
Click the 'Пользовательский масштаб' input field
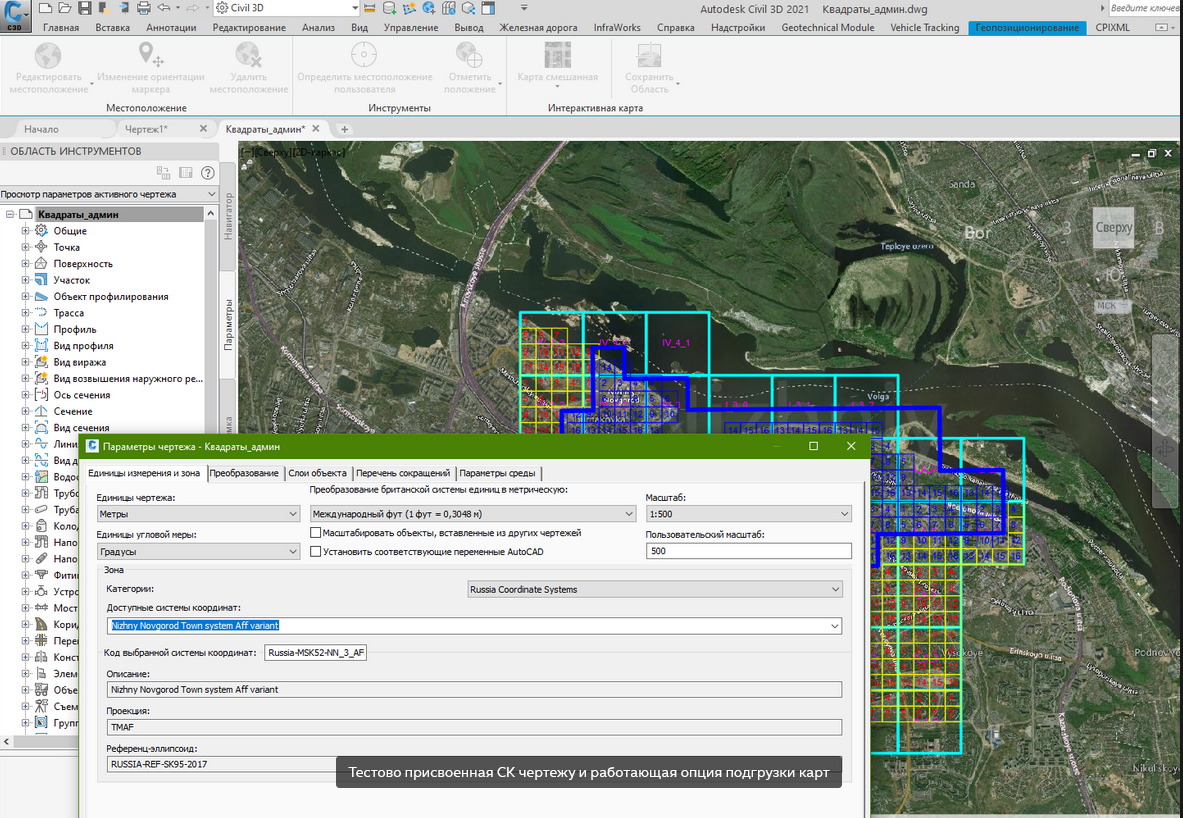pyautogui.click(x=748, y=551)
